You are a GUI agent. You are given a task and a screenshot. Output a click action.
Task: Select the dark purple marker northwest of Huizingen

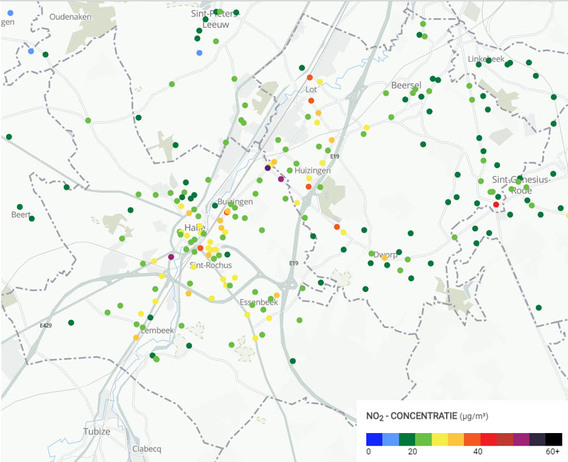268,168
